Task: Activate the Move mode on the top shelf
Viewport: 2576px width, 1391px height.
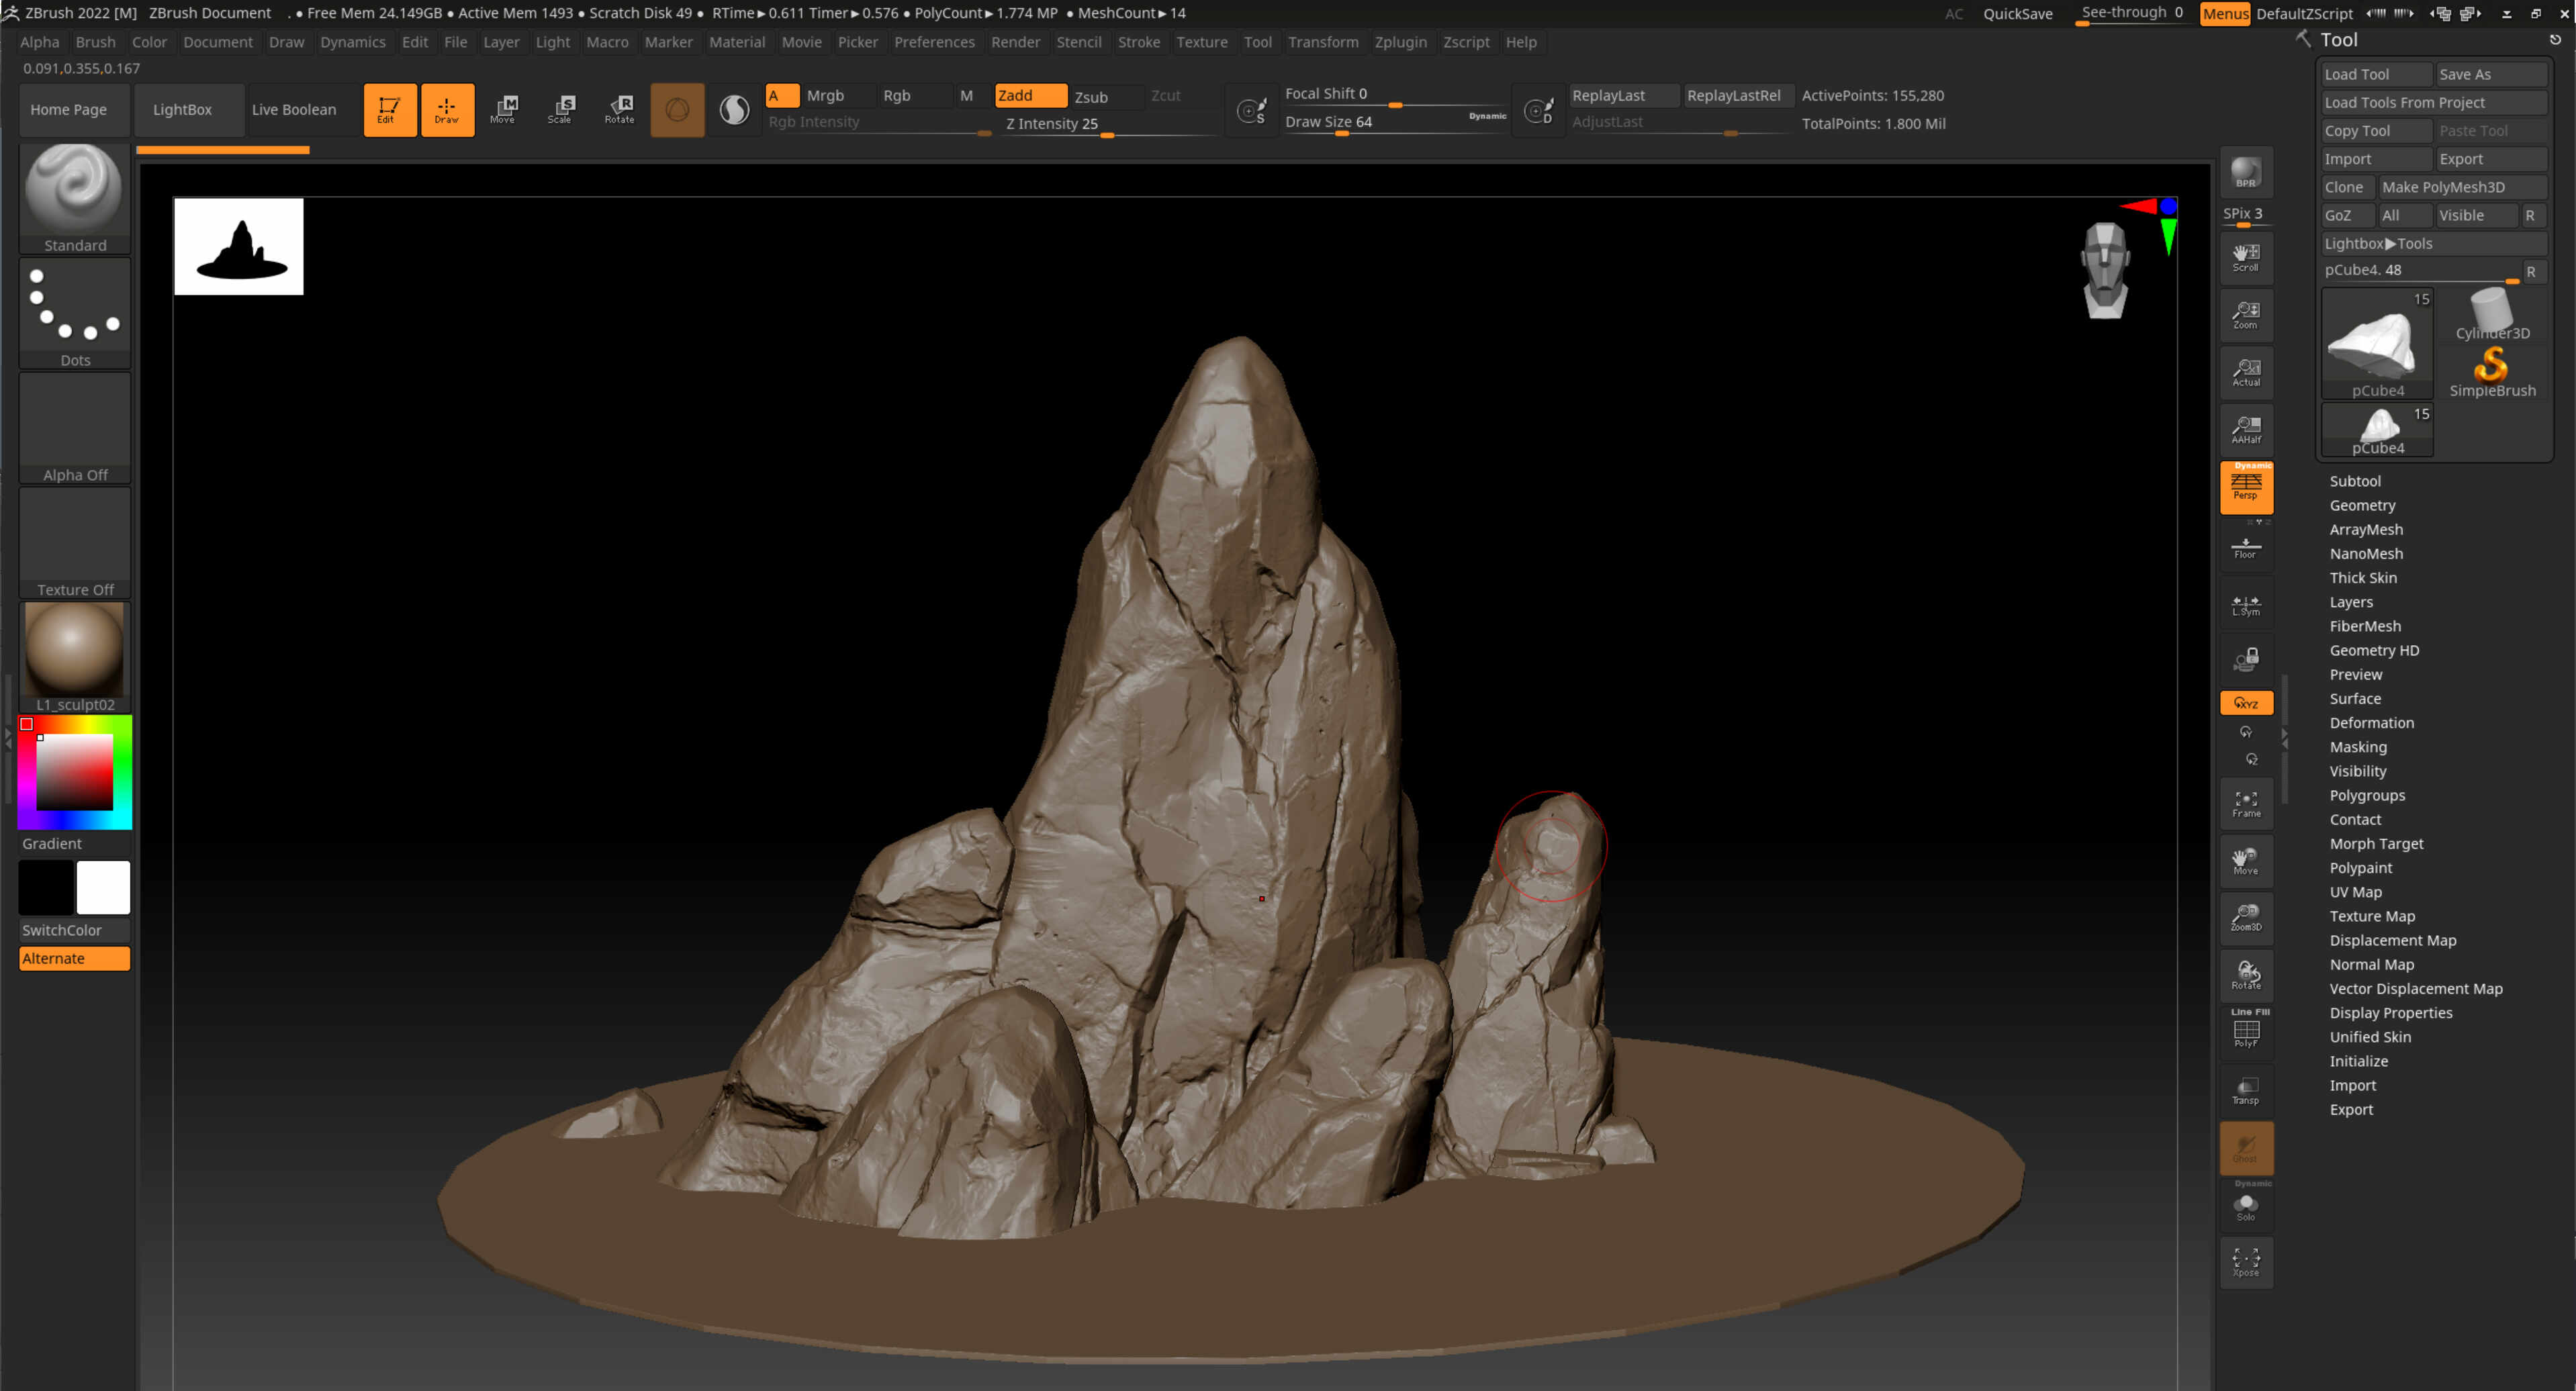Action: pyautogui.click(x=505, y=110)
